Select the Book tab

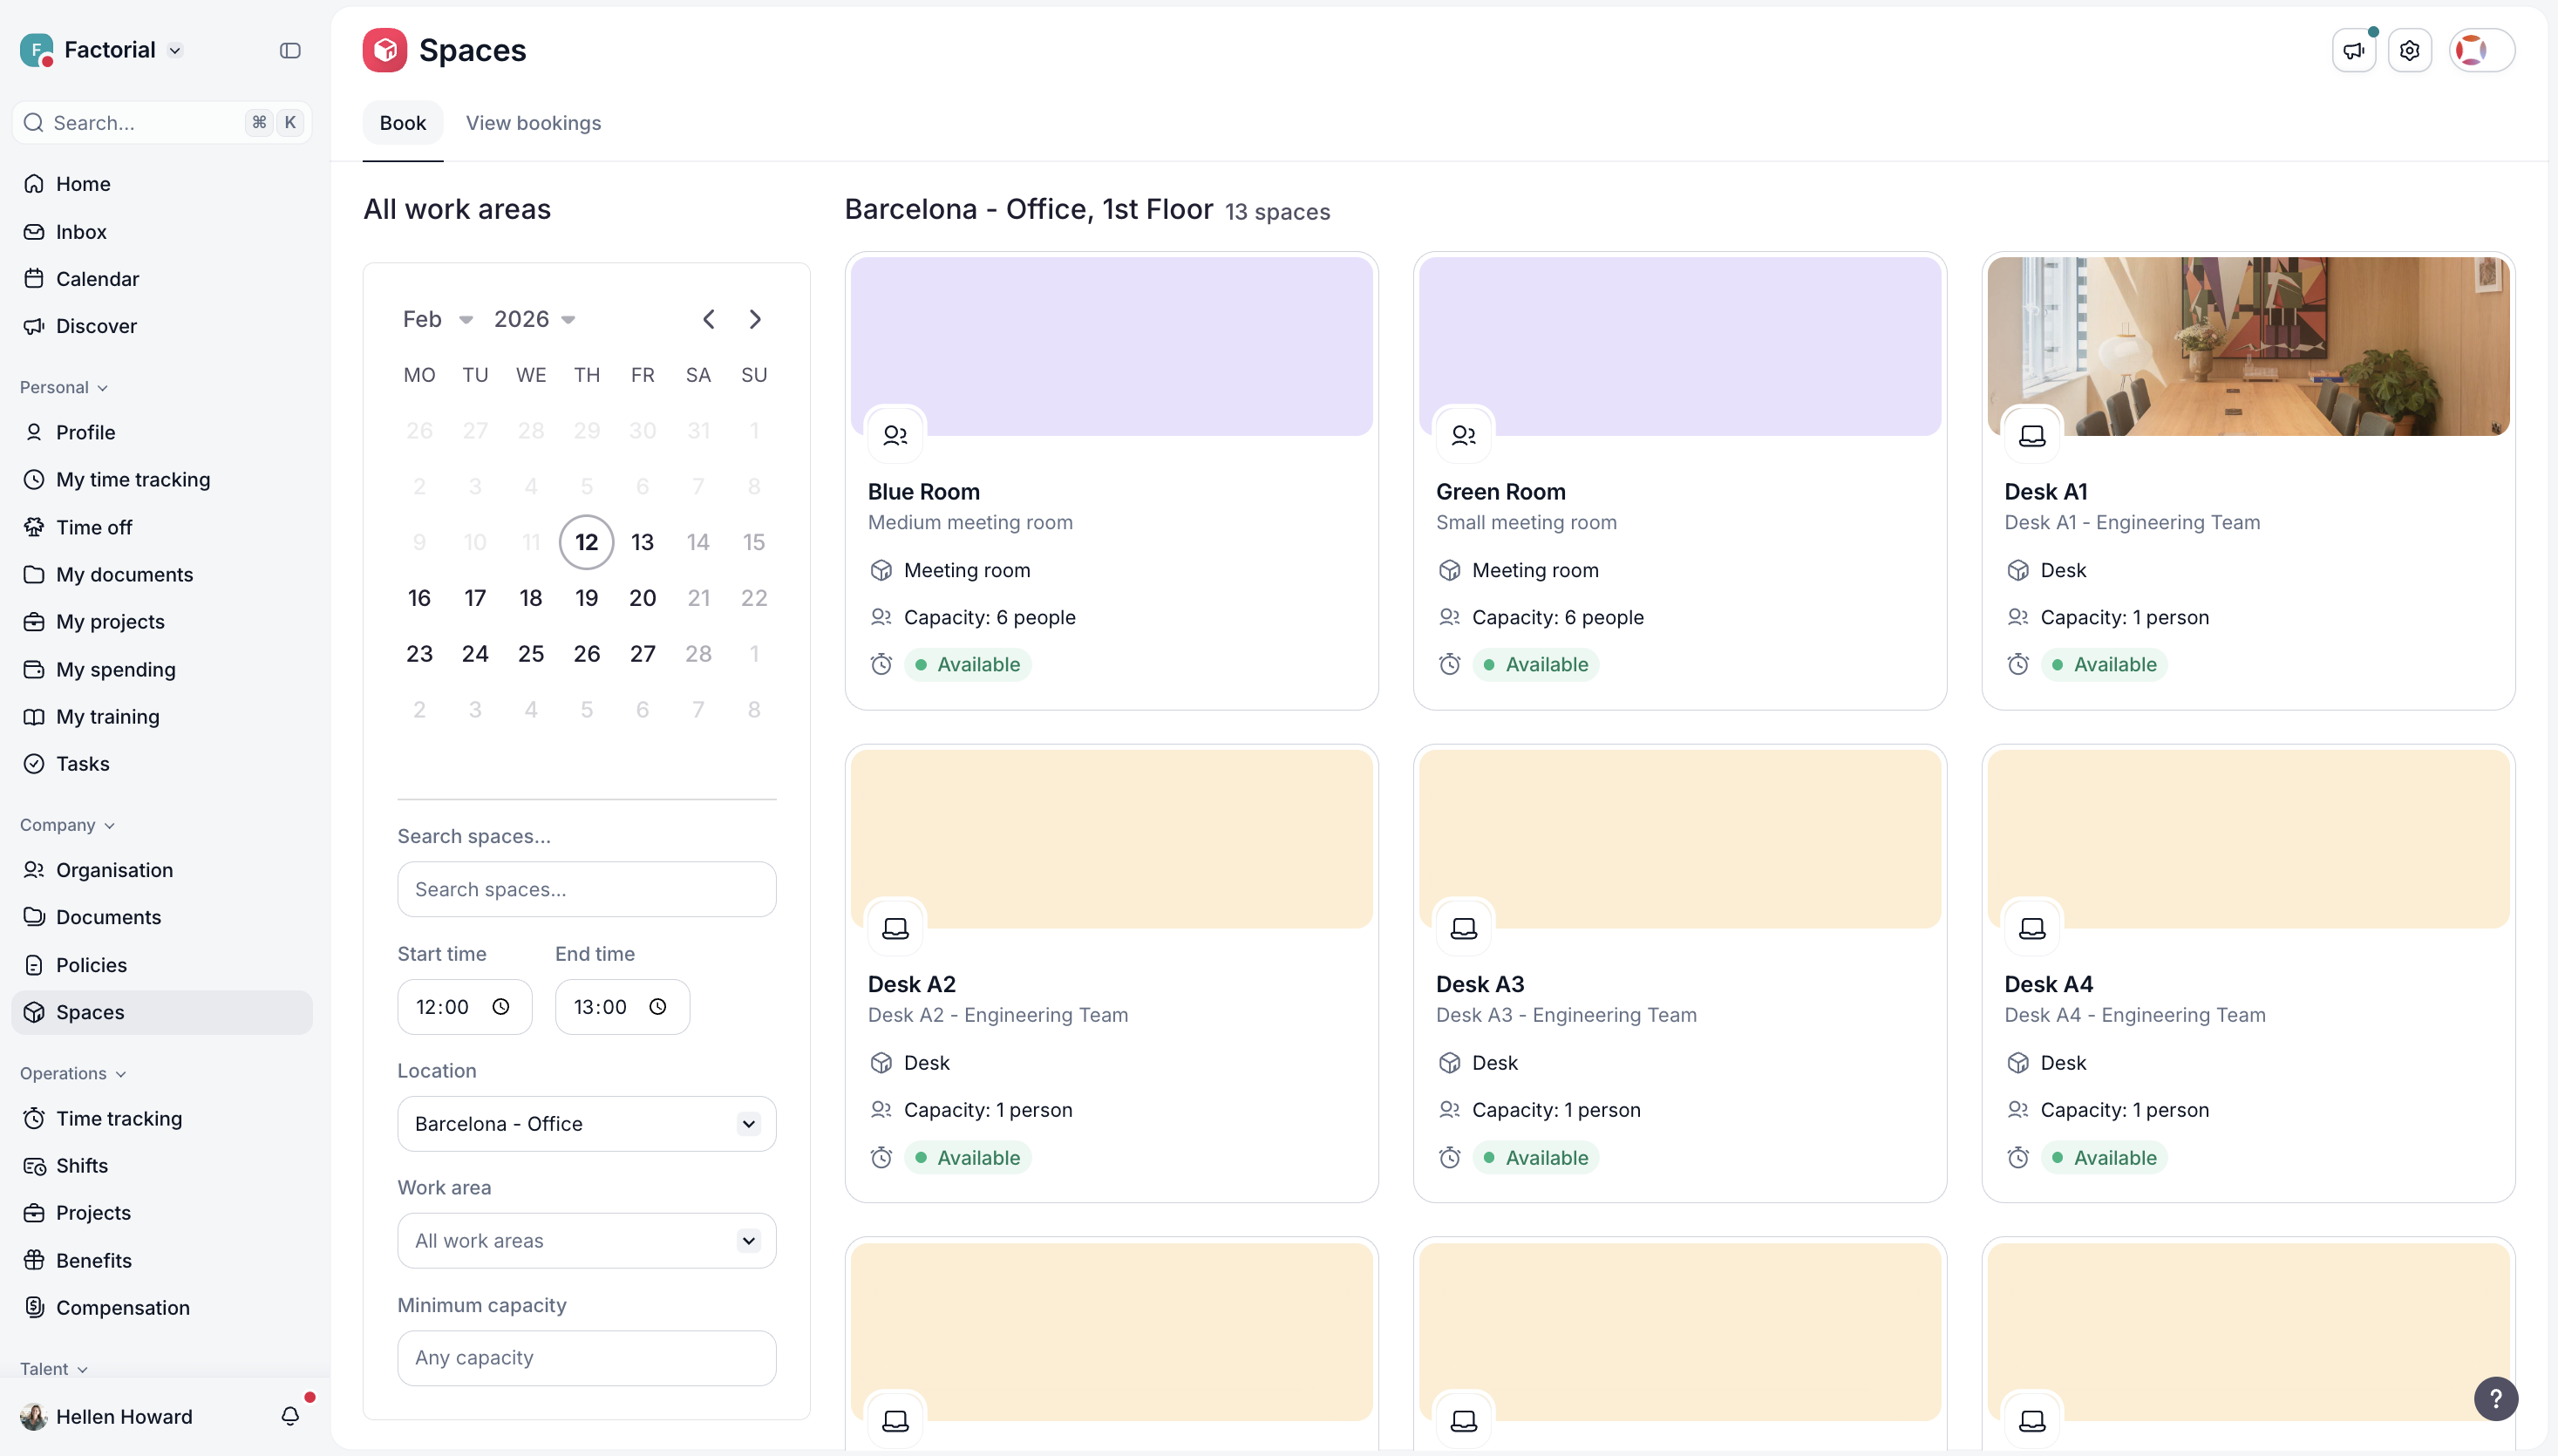click(402, 123)
